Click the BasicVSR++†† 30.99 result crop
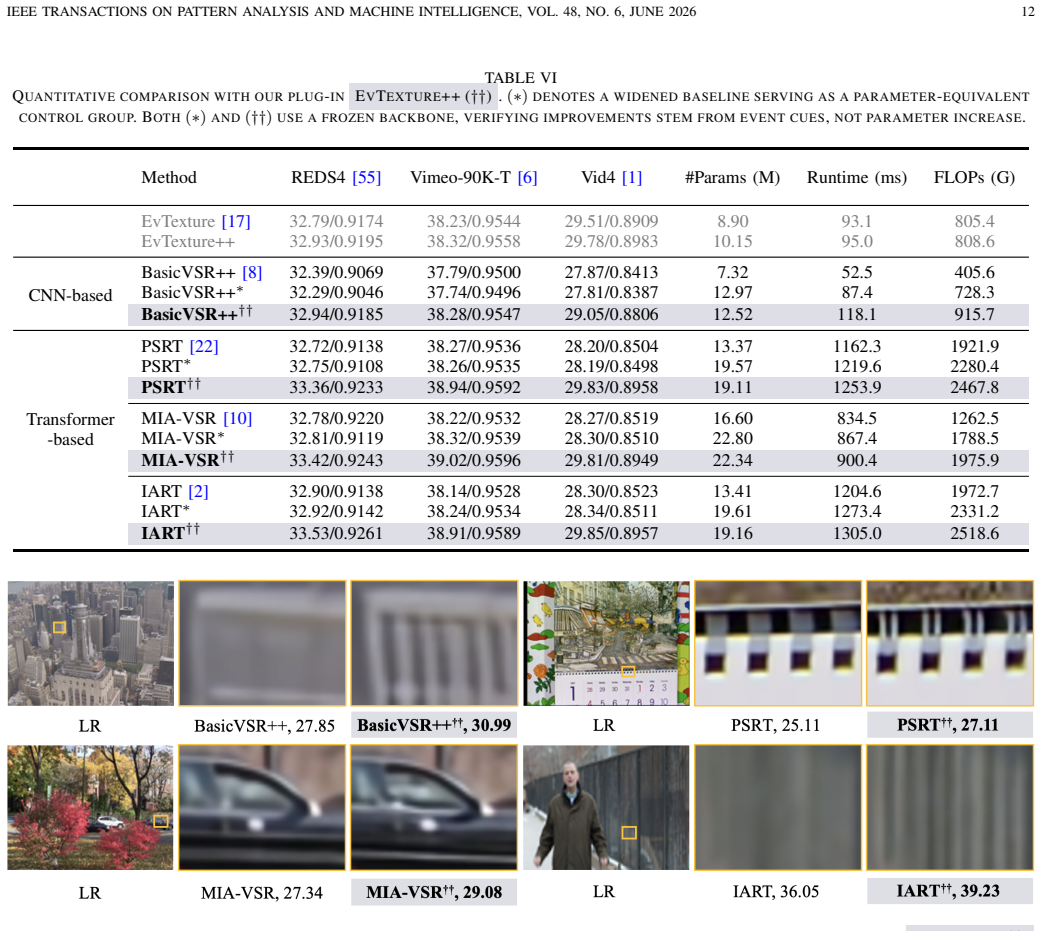Screen dimensions: 1041x931 pos(434,643)
